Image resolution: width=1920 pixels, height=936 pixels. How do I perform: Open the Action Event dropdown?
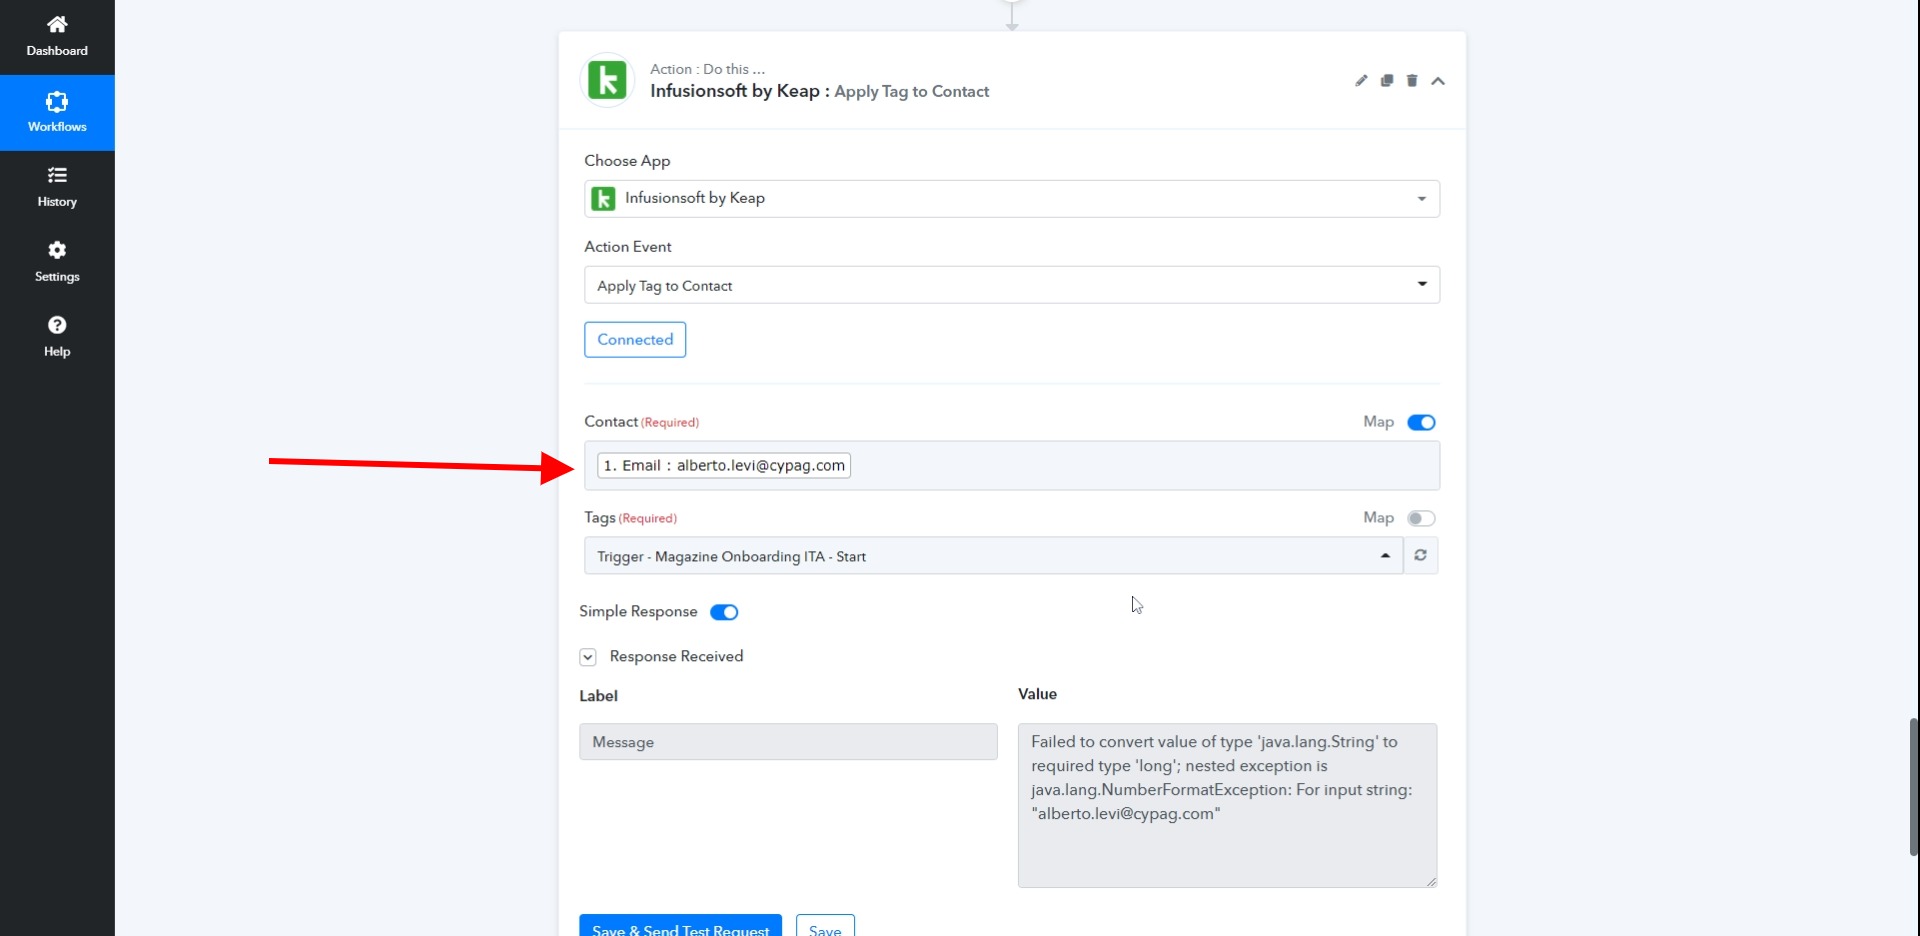click(1012, 285)
